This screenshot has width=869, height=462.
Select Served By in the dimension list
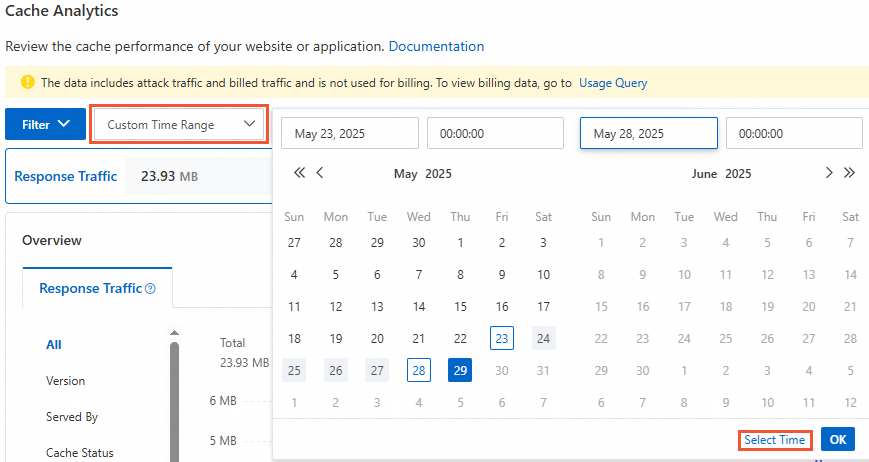[72, 417]
